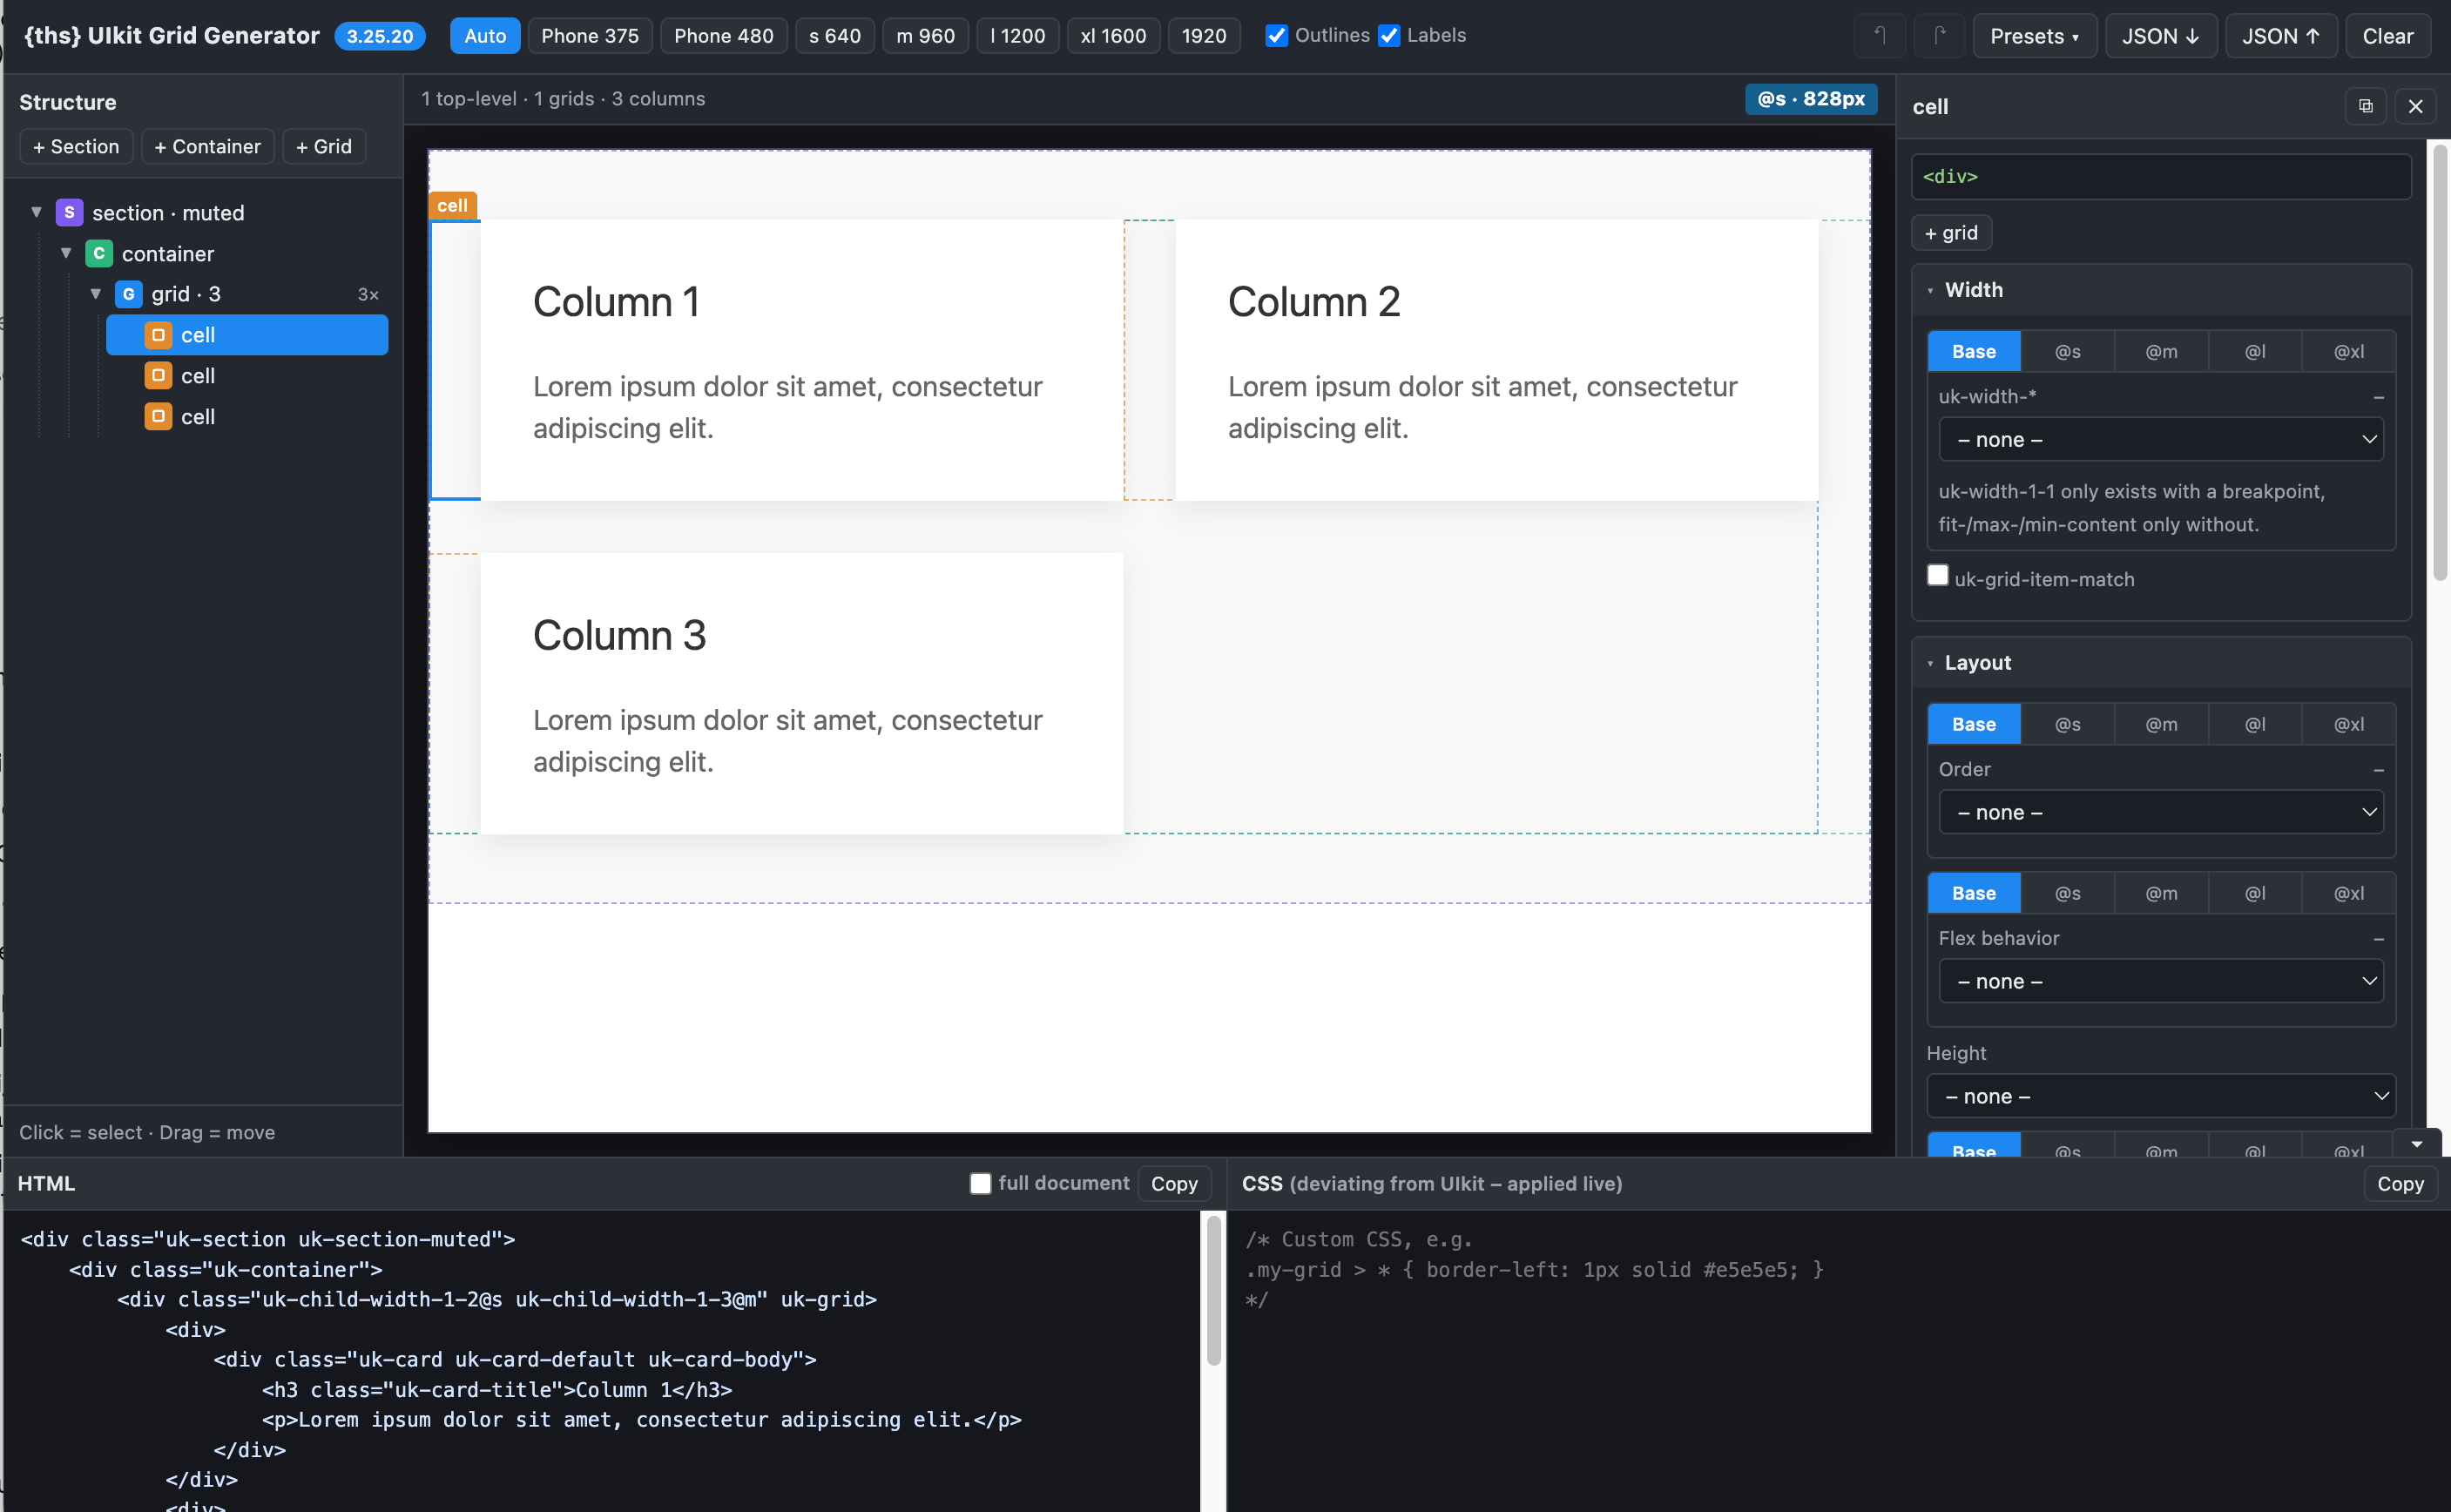2451x1512 pixels.
Task: Select the Column 3 card in the preview
Action: pyautogui.click(x=802, y=693)
